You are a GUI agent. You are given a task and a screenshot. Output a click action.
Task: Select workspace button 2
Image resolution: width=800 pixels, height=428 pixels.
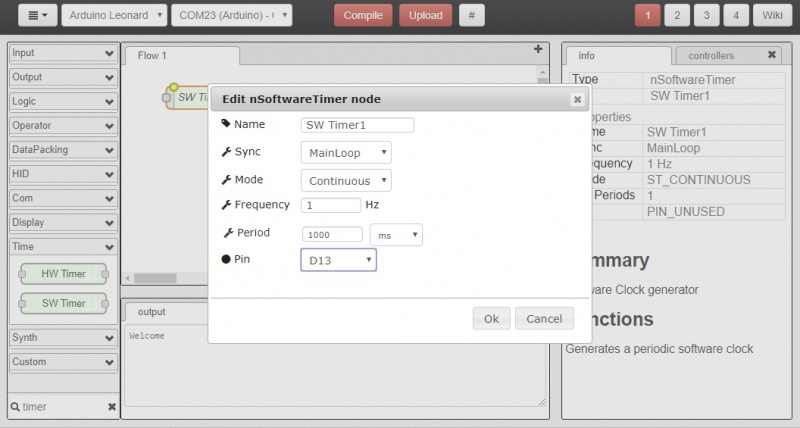click(677, 15)
